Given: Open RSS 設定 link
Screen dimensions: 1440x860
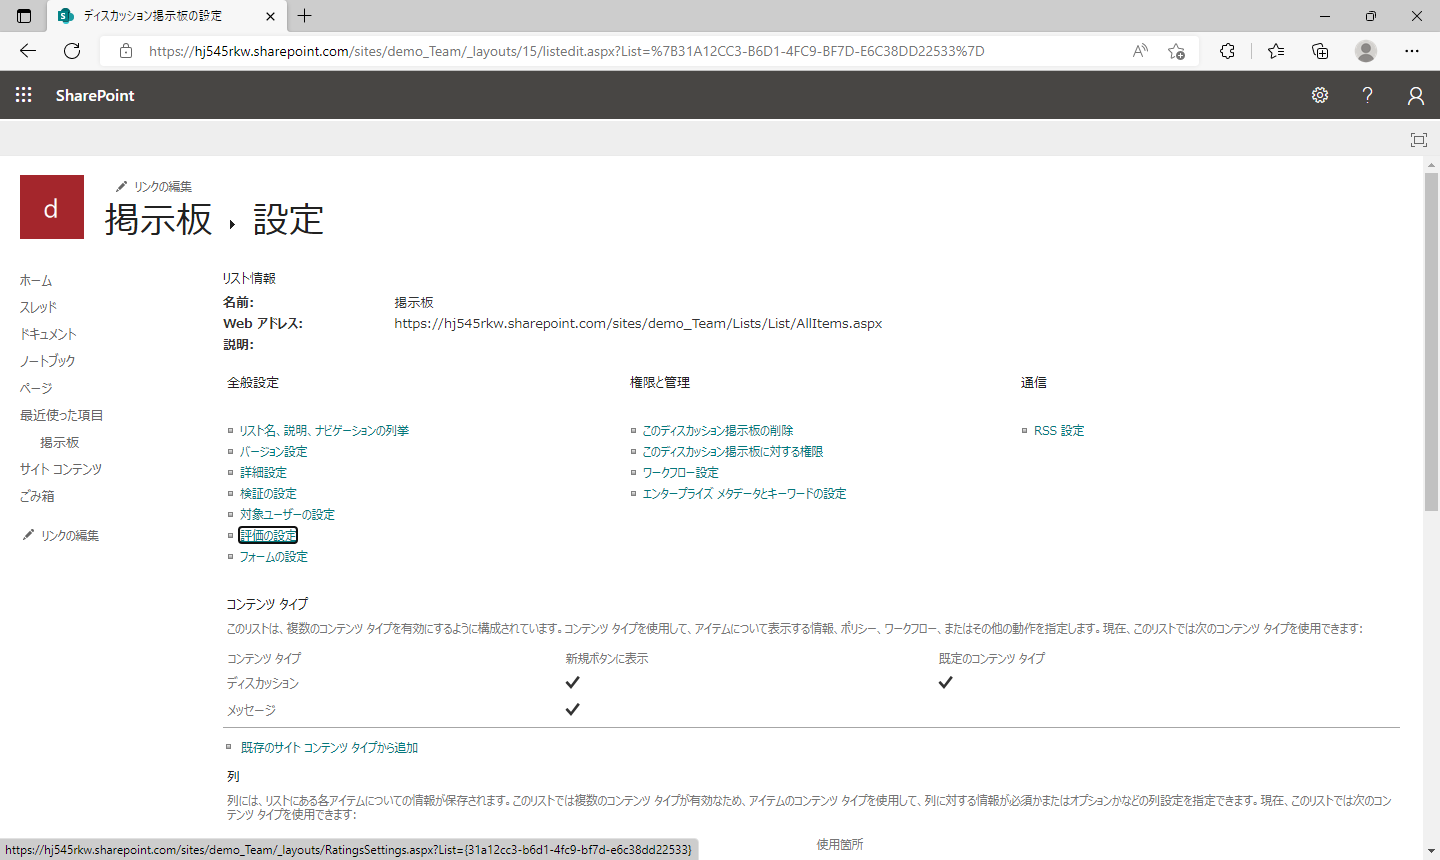Looking at the screenshot, I should [1059, 430].
